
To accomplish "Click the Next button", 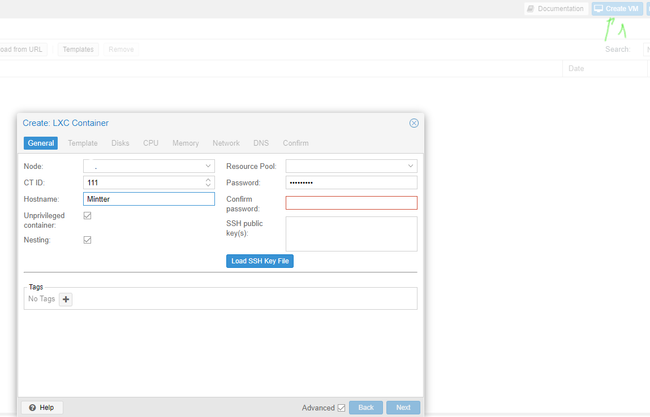I will coord(403,408).
